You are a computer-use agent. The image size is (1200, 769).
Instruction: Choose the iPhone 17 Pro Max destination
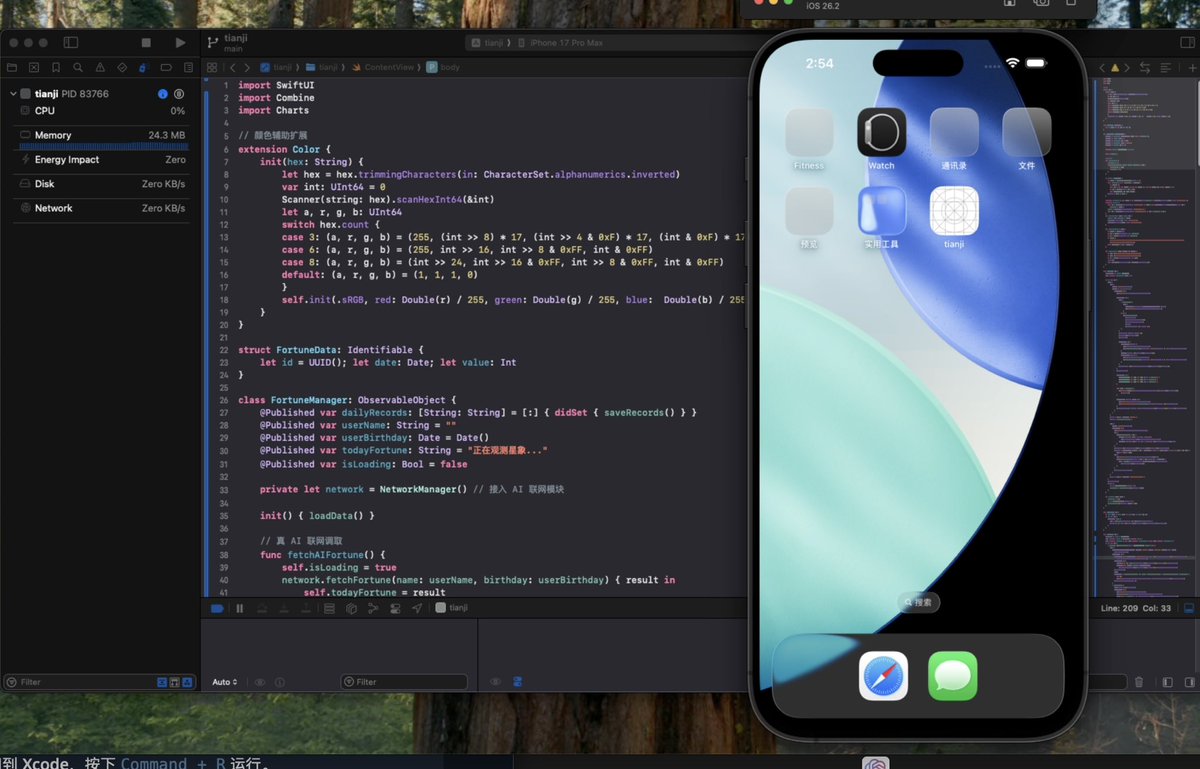(560, 43)
